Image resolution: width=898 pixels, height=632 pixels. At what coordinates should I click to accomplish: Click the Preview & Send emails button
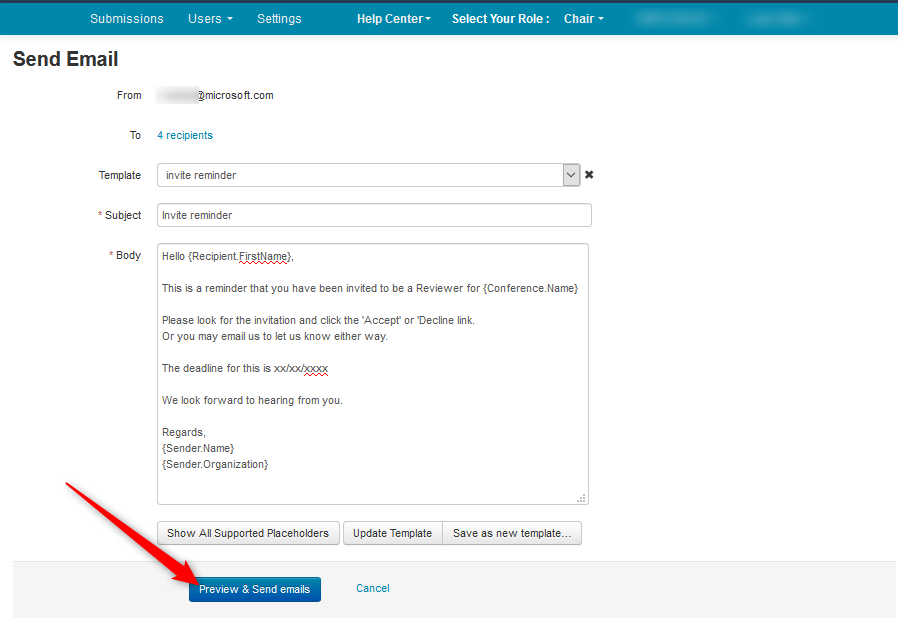255,589
